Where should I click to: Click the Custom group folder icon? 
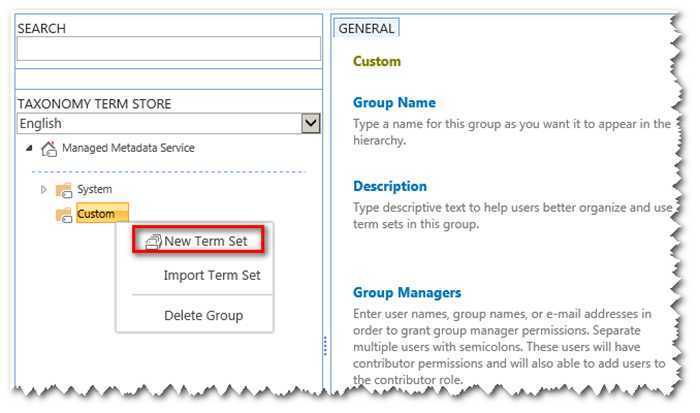point(64,215)
